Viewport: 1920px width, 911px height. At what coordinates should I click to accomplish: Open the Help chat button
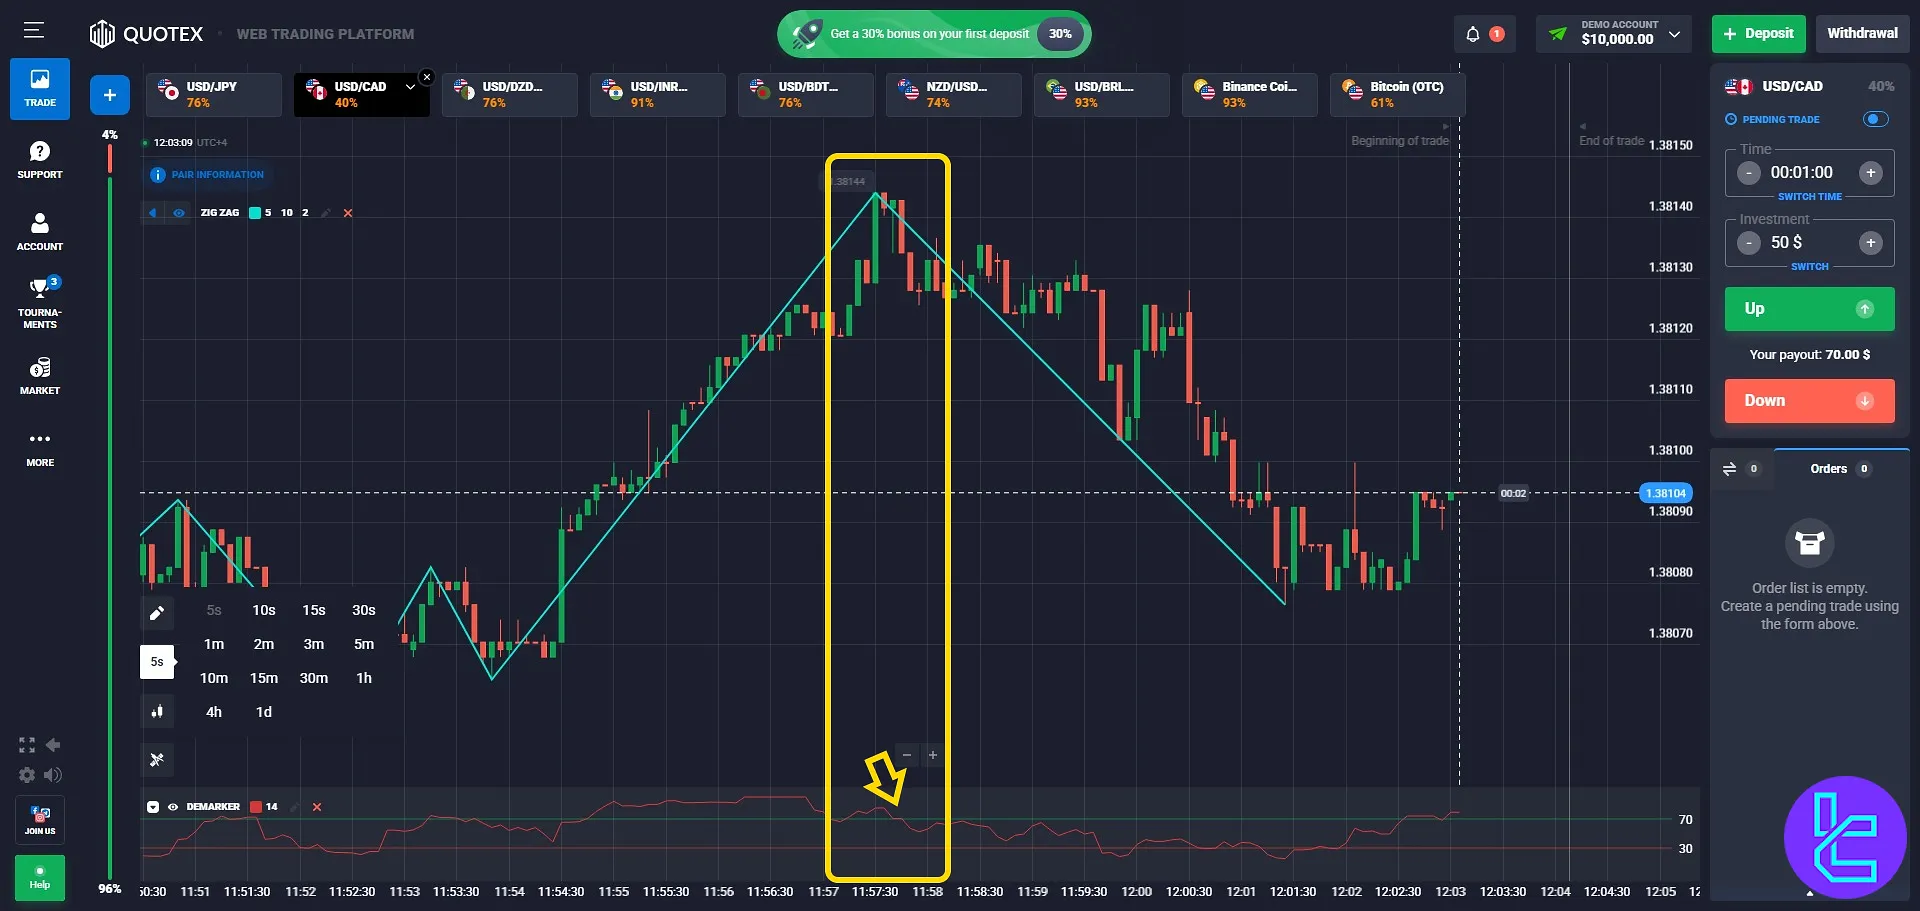tap(40, 877)
